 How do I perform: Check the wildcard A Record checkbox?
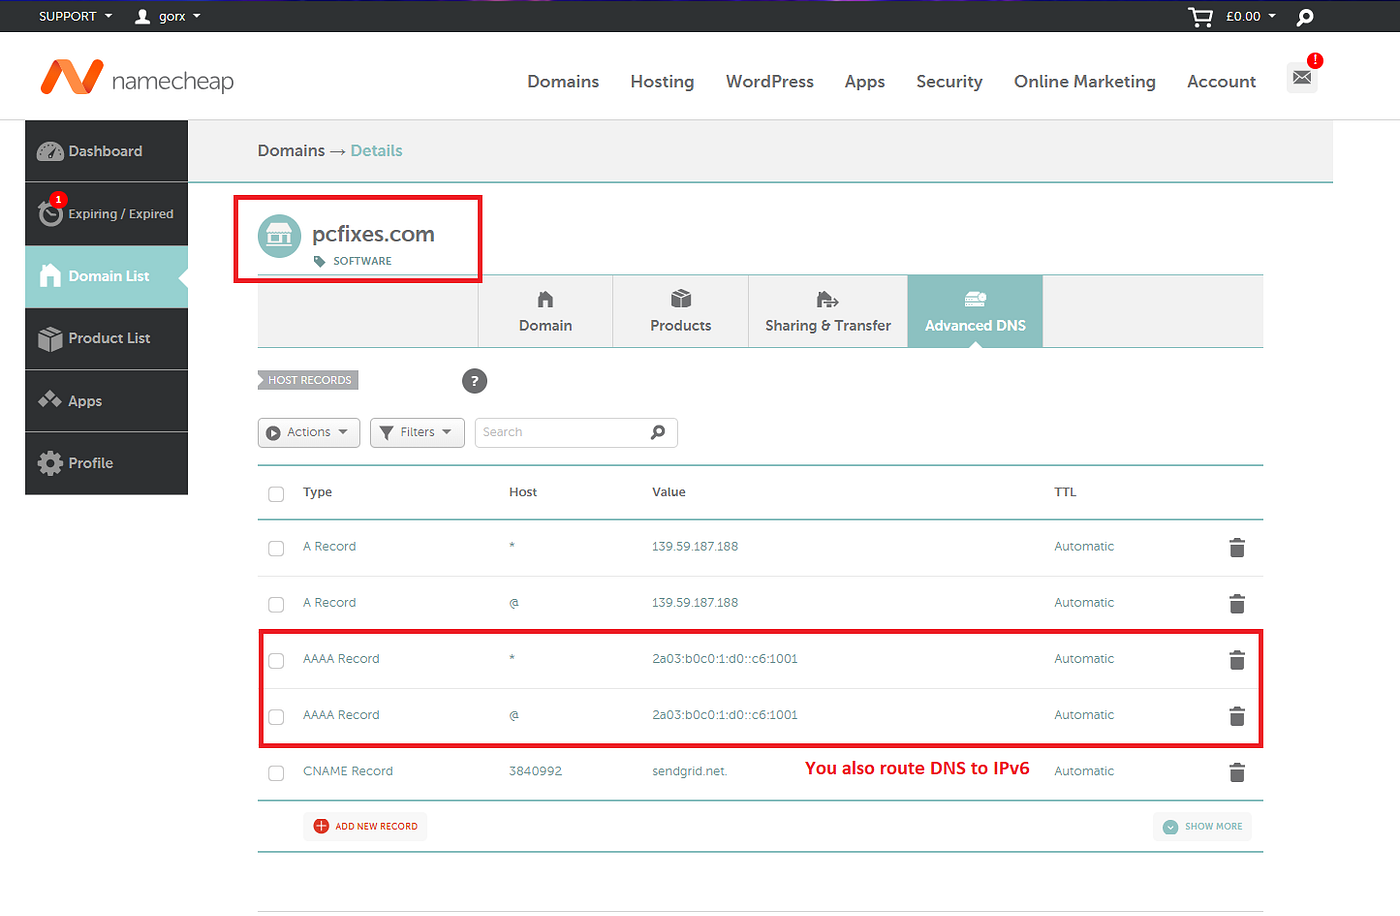click(x=276, y=548)
